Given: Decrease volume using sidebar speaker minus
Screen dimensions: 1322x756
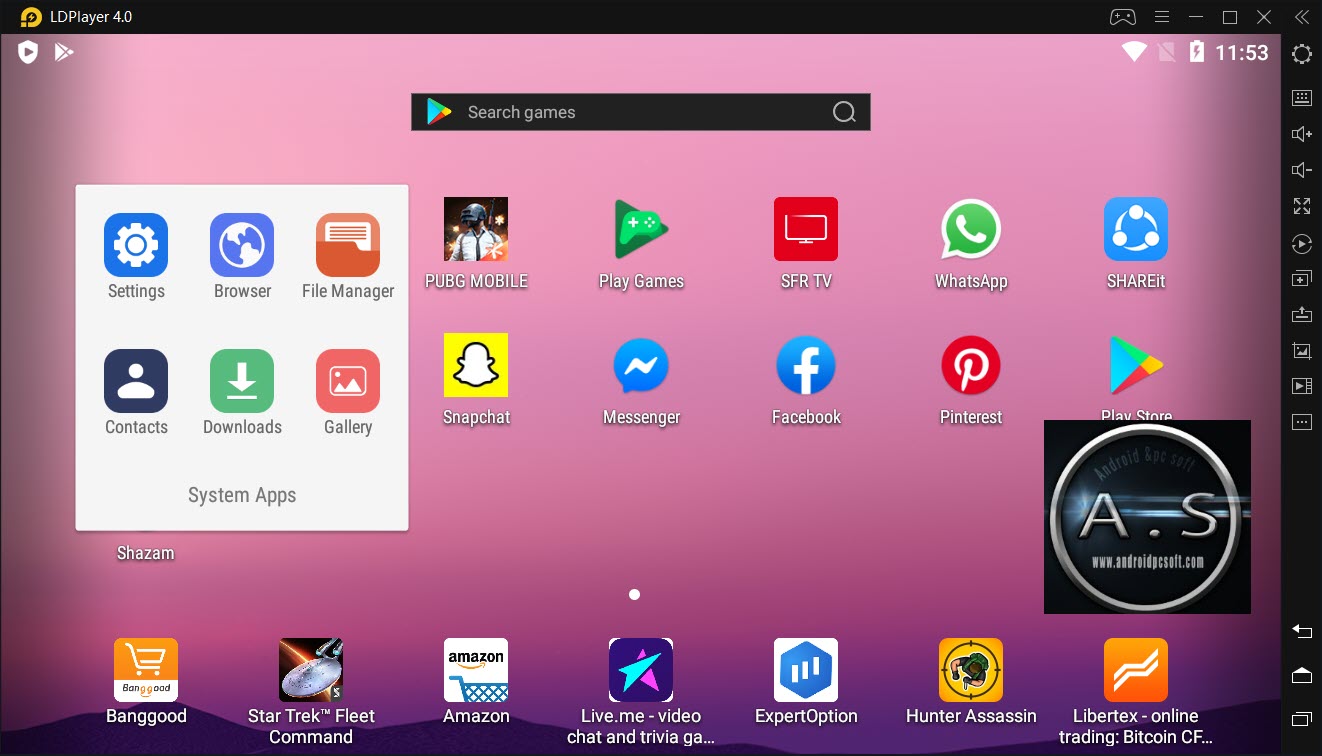Looking at the screenshot, I should pyautogui.click(x=1302, y=170).
